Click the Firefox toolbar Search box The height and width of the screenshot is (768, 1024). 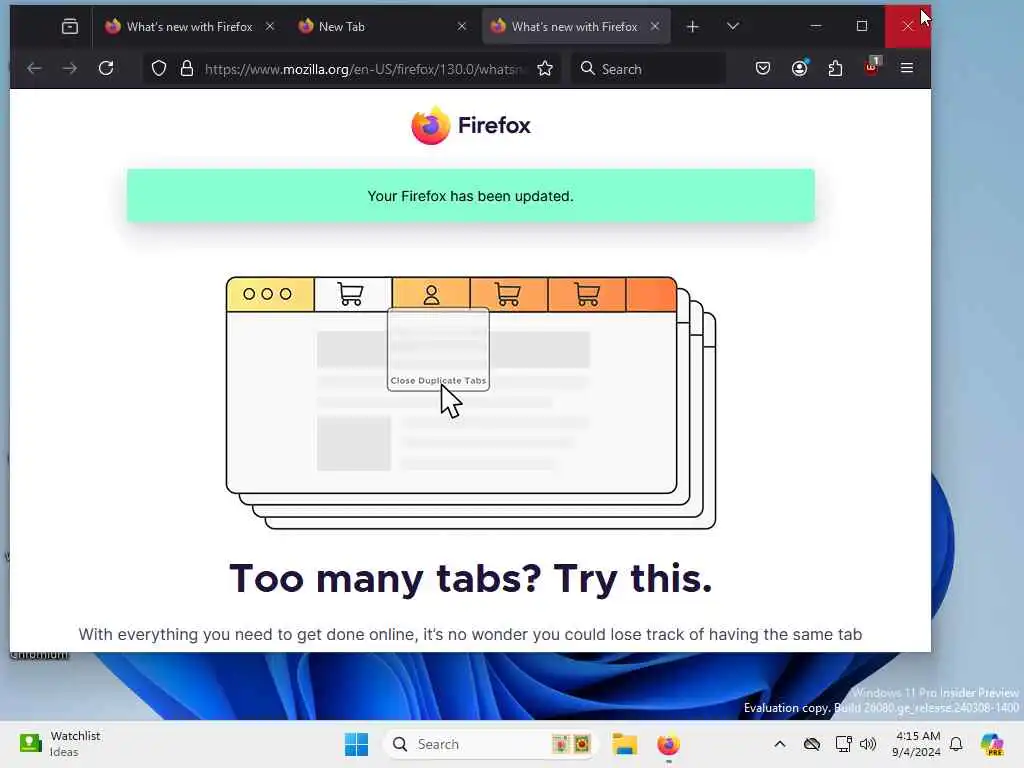click(x=648, y=69)
